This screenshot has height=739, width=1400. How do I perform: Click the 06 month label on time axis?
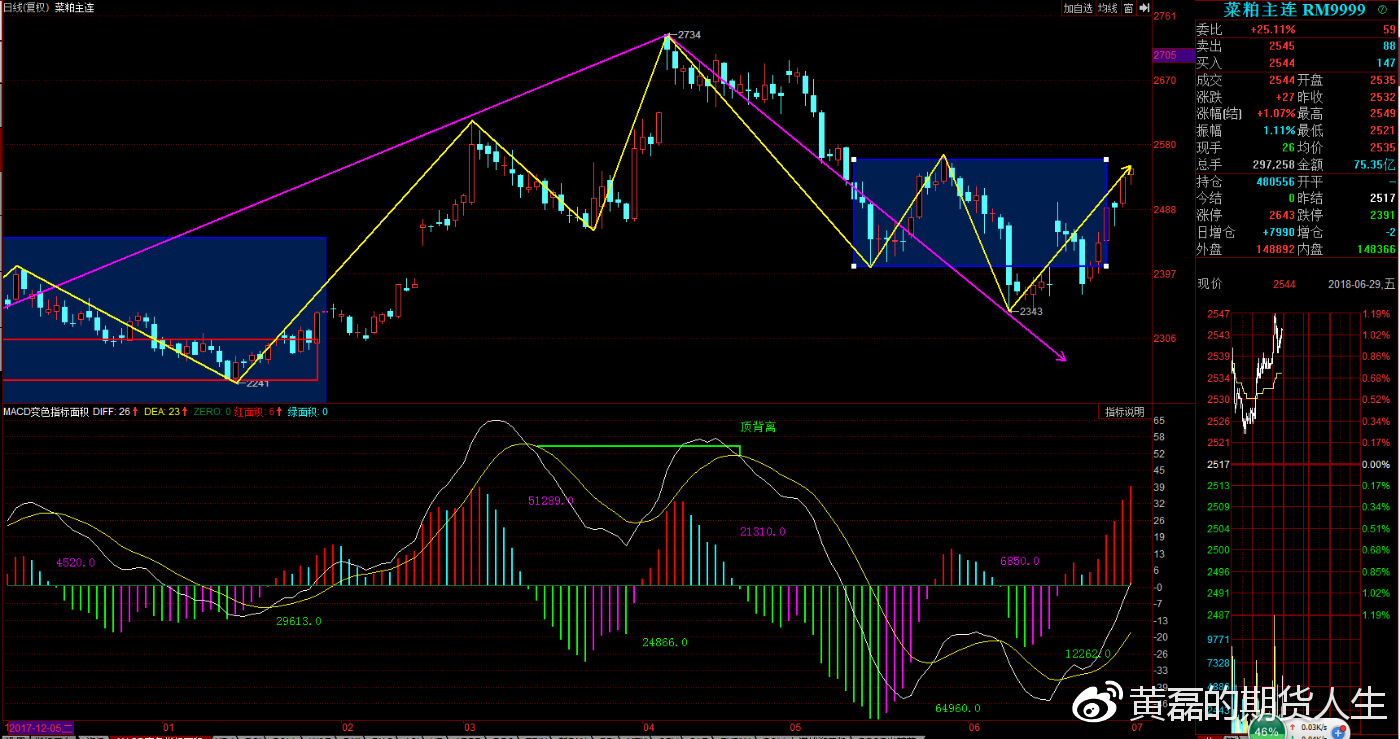coord(974,728)
